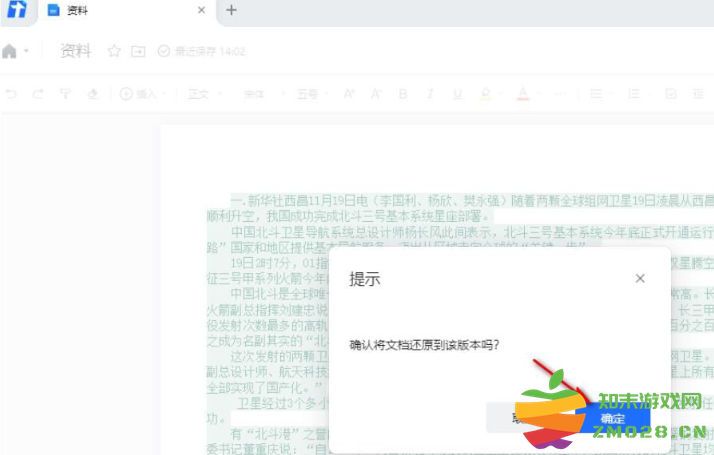Click the clear formatting eraser icon

click(92, 94)
